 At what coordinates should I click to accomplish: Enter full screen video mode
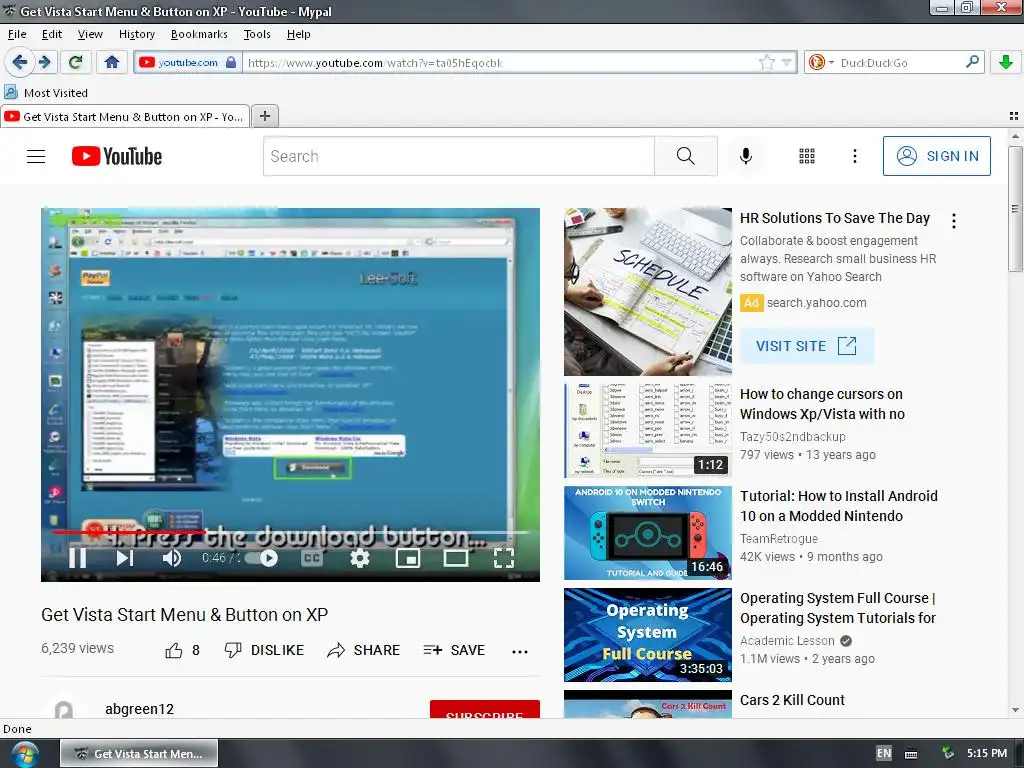(504, 558)
